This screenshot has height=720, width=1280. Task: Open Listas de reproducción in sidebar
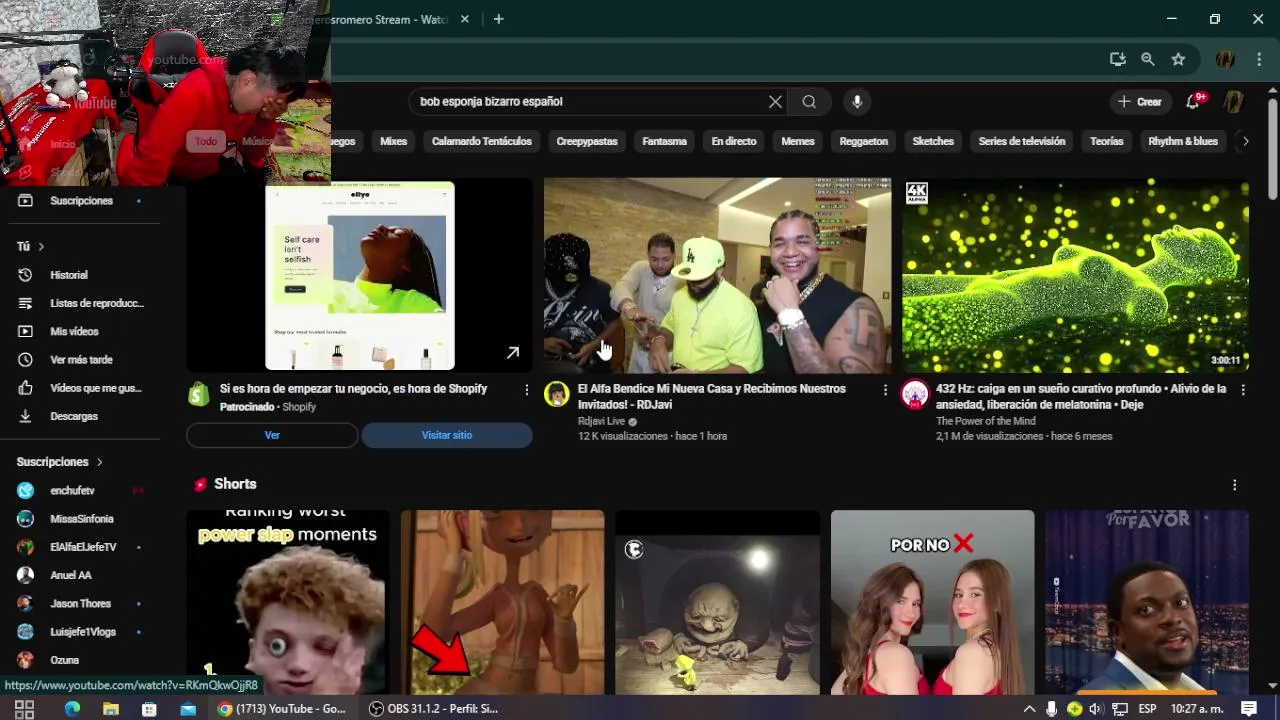tap(82, 303)
